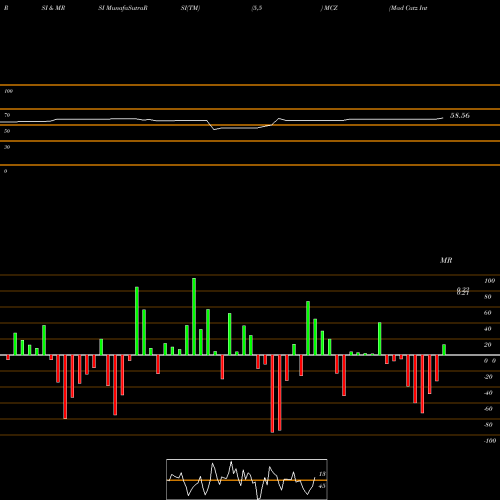This screenshot has width=500, height=500.
Task: Click the MR axis label -60
Action: [488, 409]
